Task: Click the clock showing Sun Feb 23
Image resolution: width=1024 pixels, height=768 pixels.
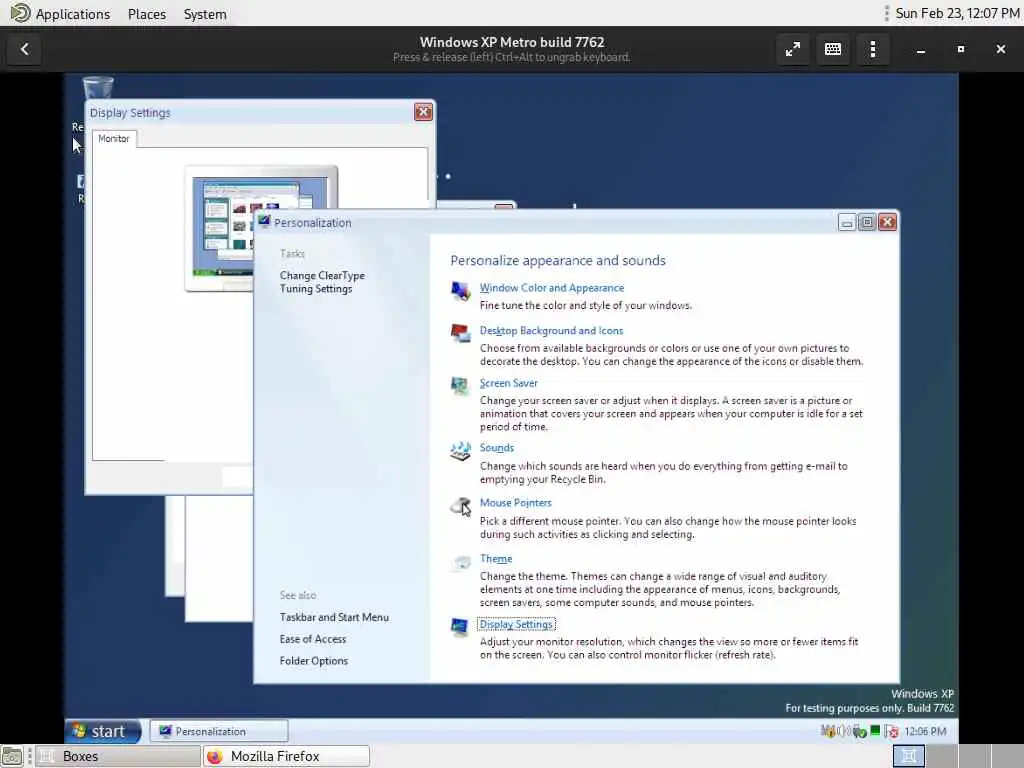Action: click(957, 14)
